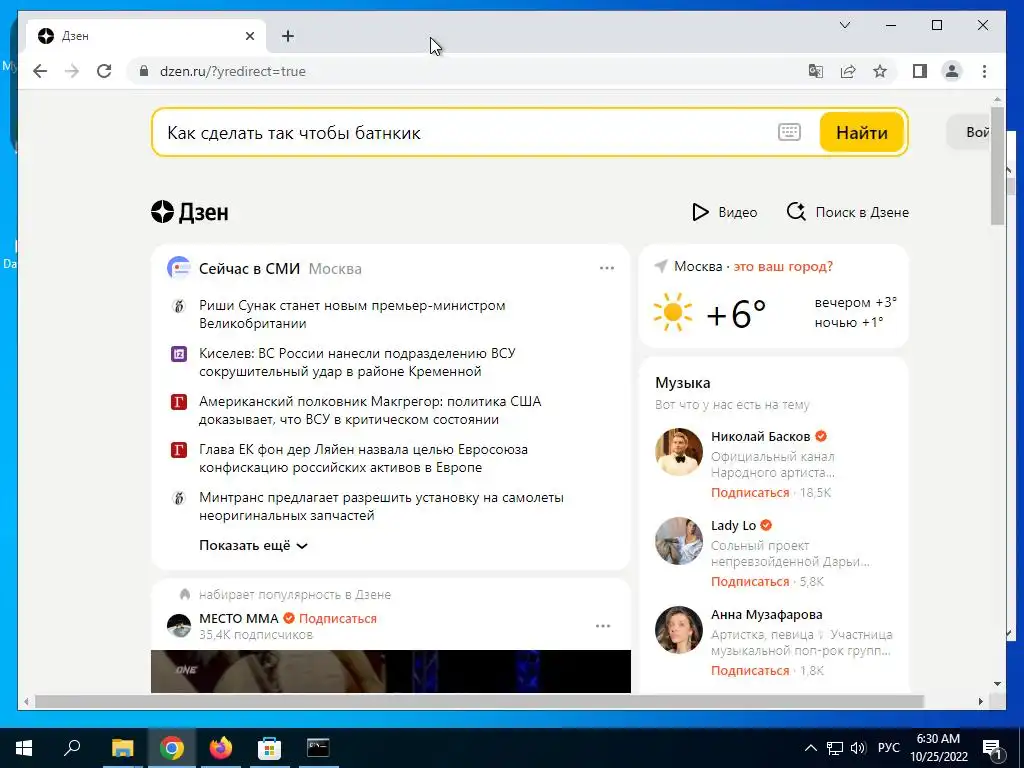
Task: Open the three-dot menu of Сейчас в СМИ
Action: pos(607,268)
